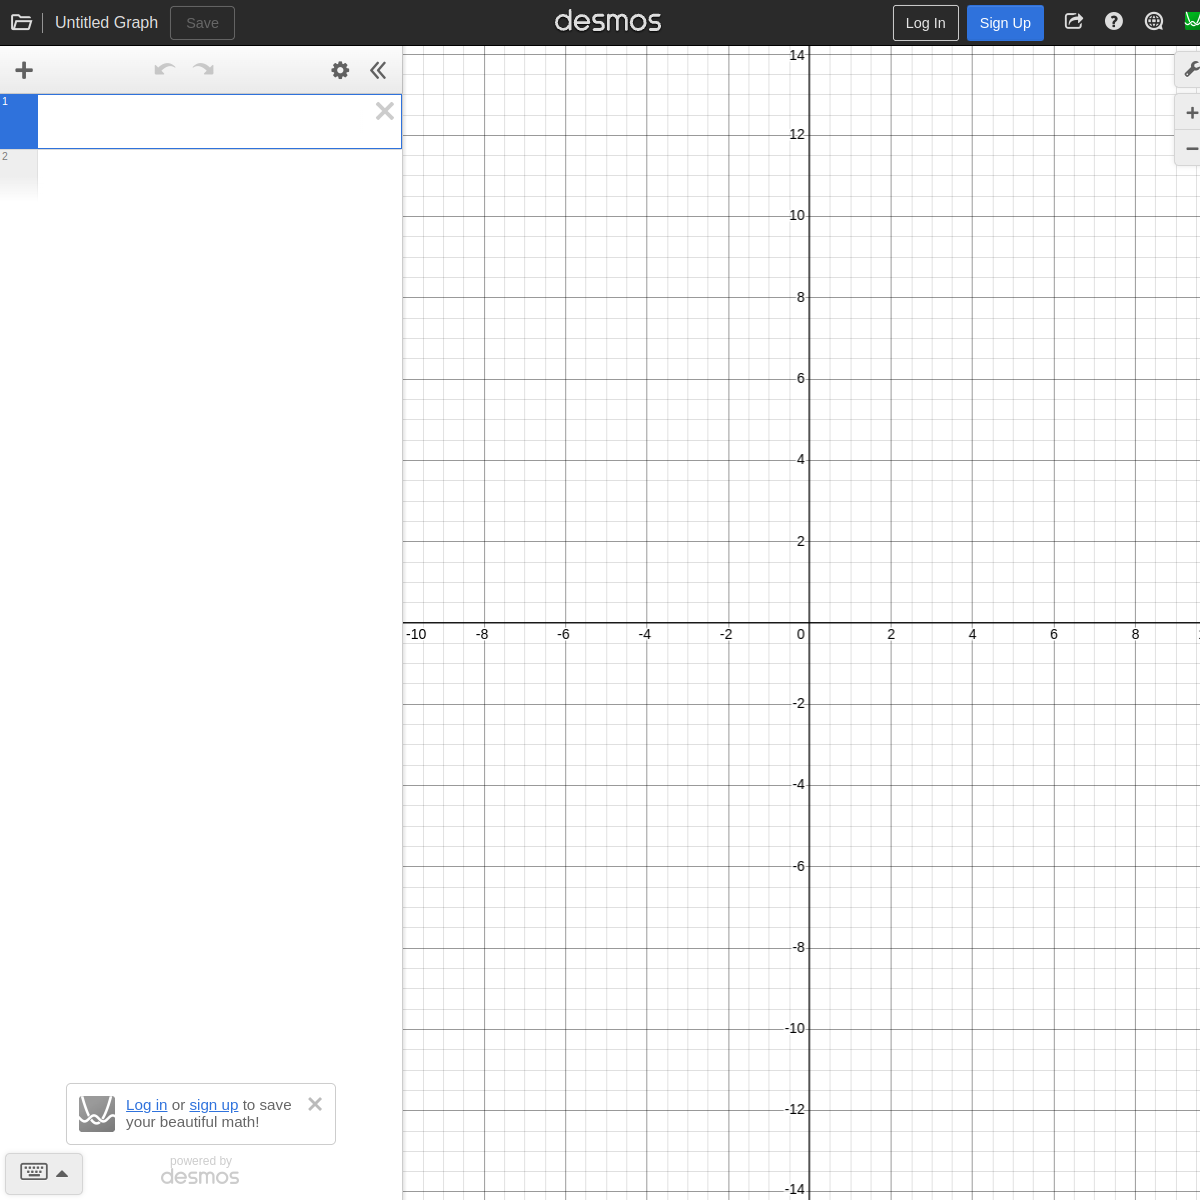Open the language selection globe
This screenshot has height=1200, width=1200.
click(1153, 21)
